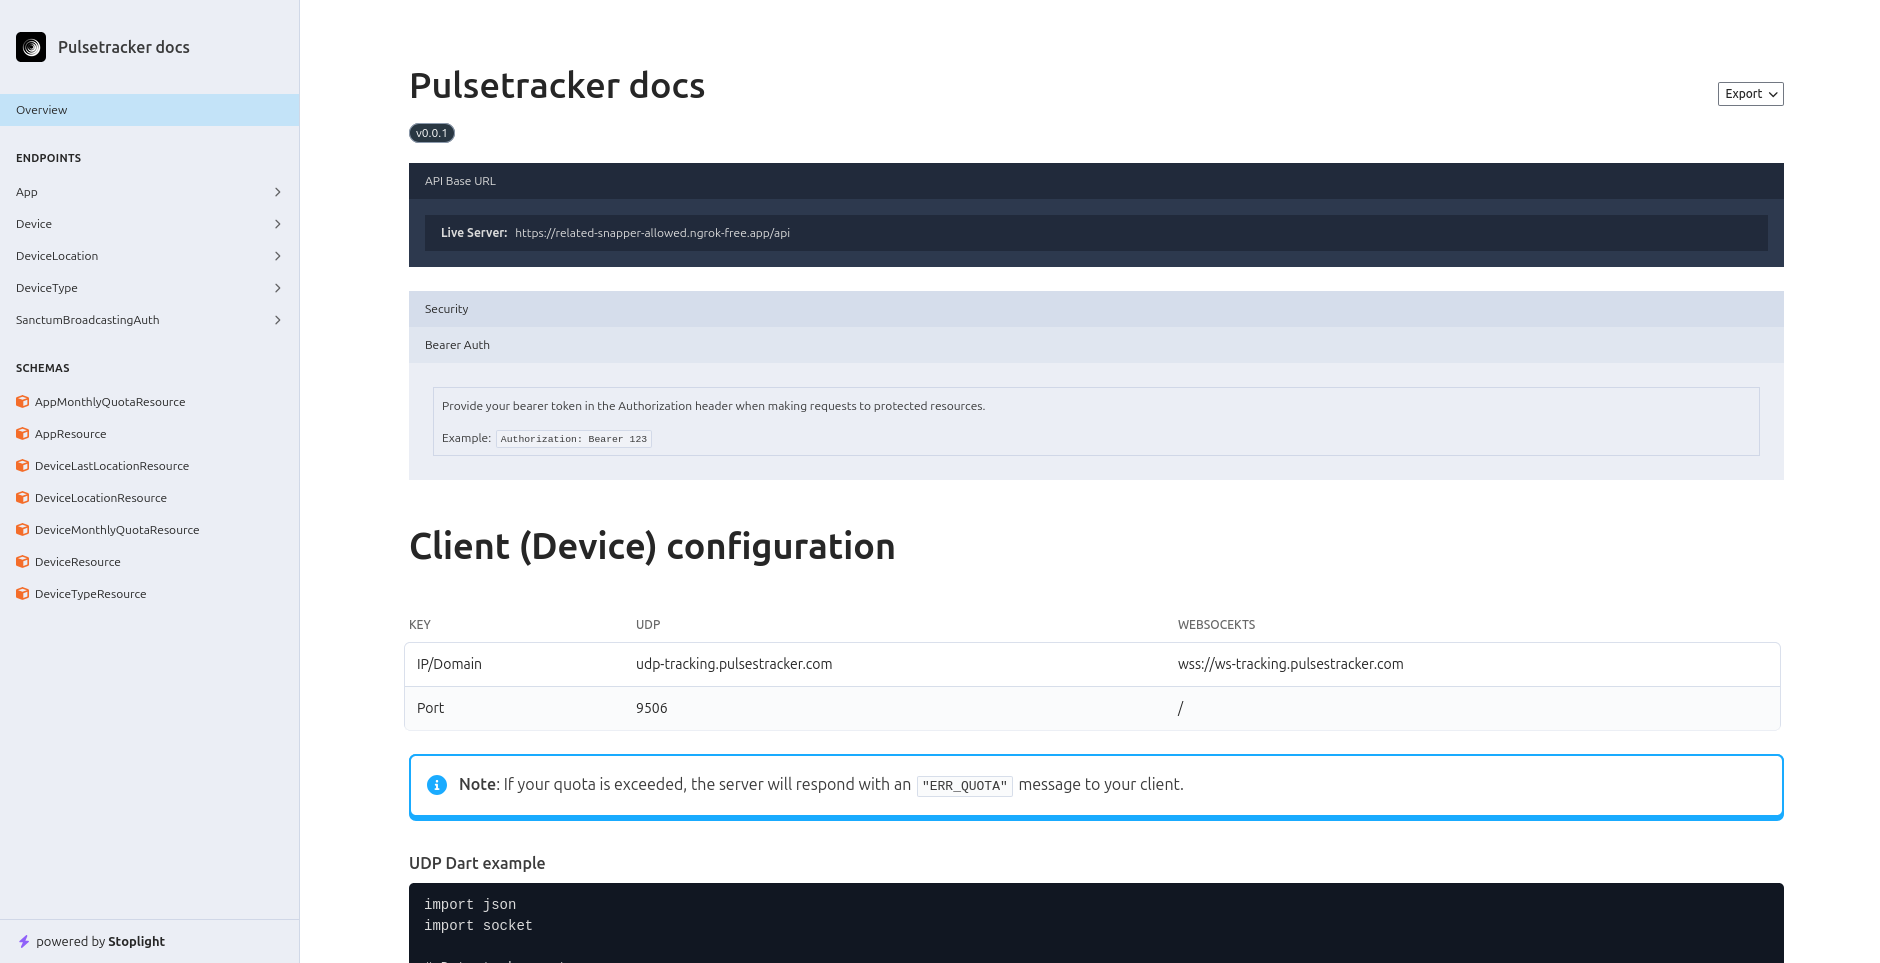The height and width of the screenshot is (963, 1880).
Task: Click the DeviceLastLocationResource cube icon
Action: pyautogui.click(x=22, y=466)
